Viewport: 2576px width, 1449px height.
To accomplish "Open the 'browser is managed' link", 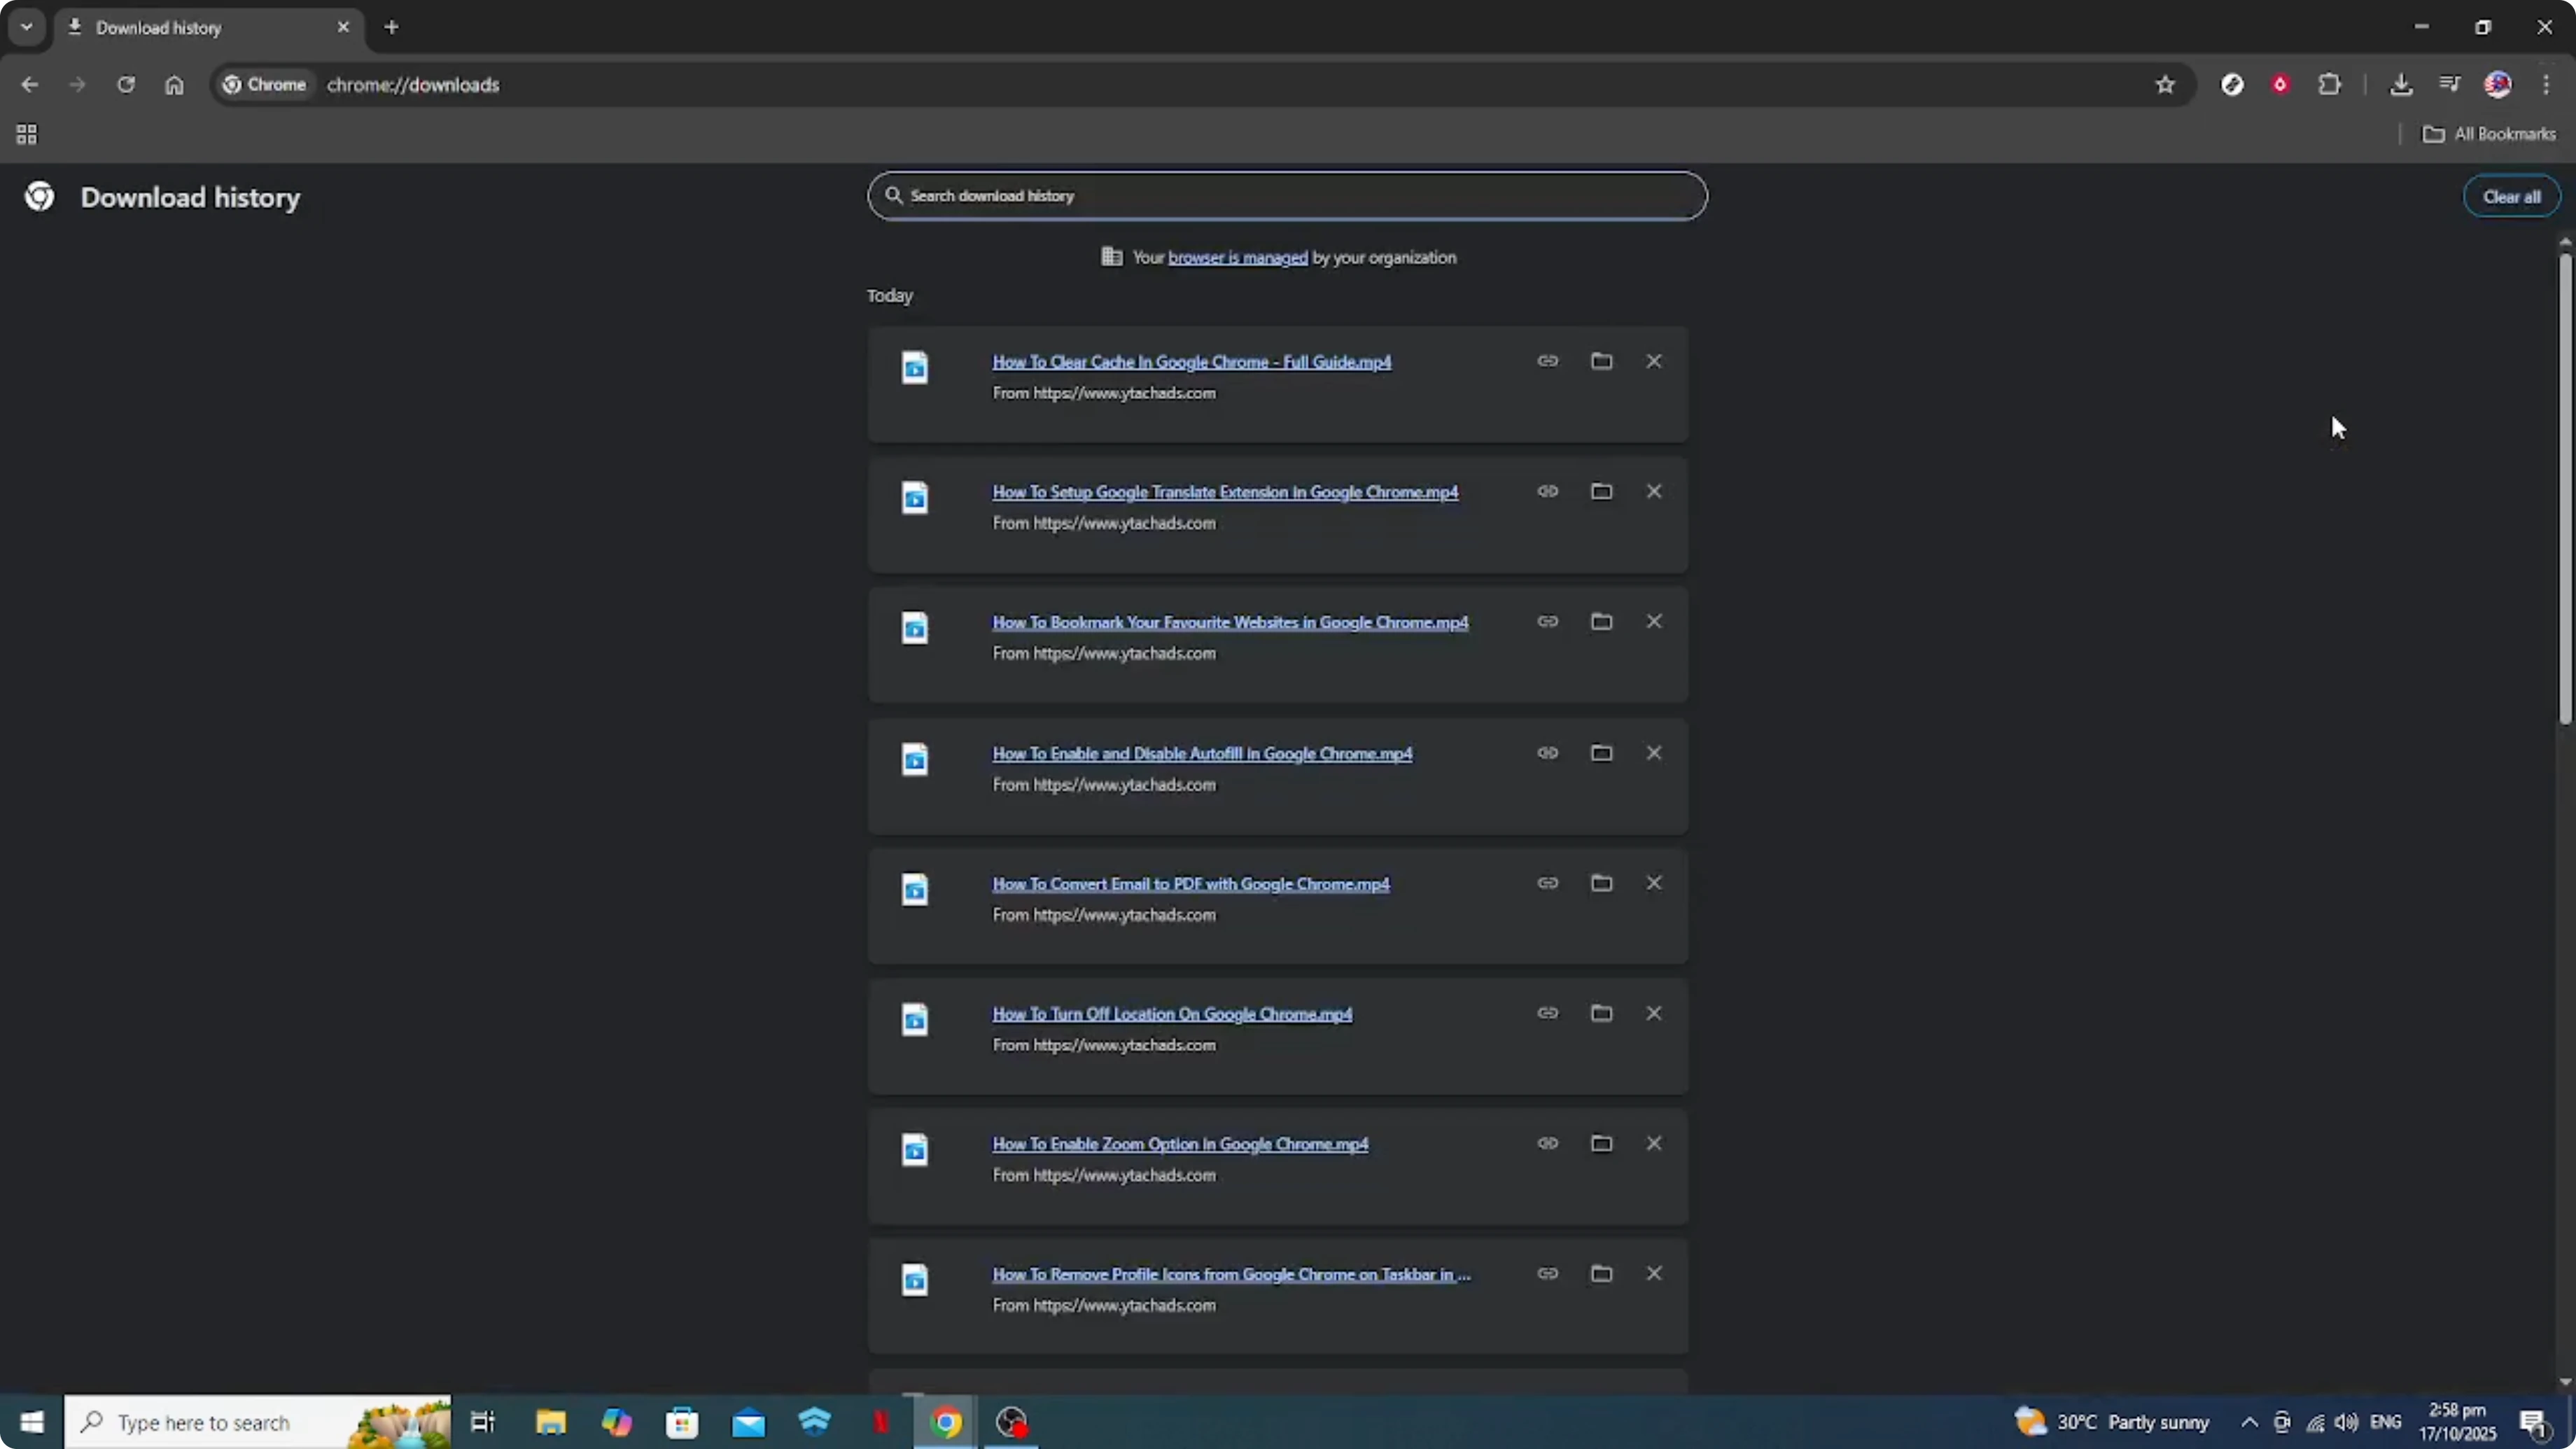I will 1238,257.
